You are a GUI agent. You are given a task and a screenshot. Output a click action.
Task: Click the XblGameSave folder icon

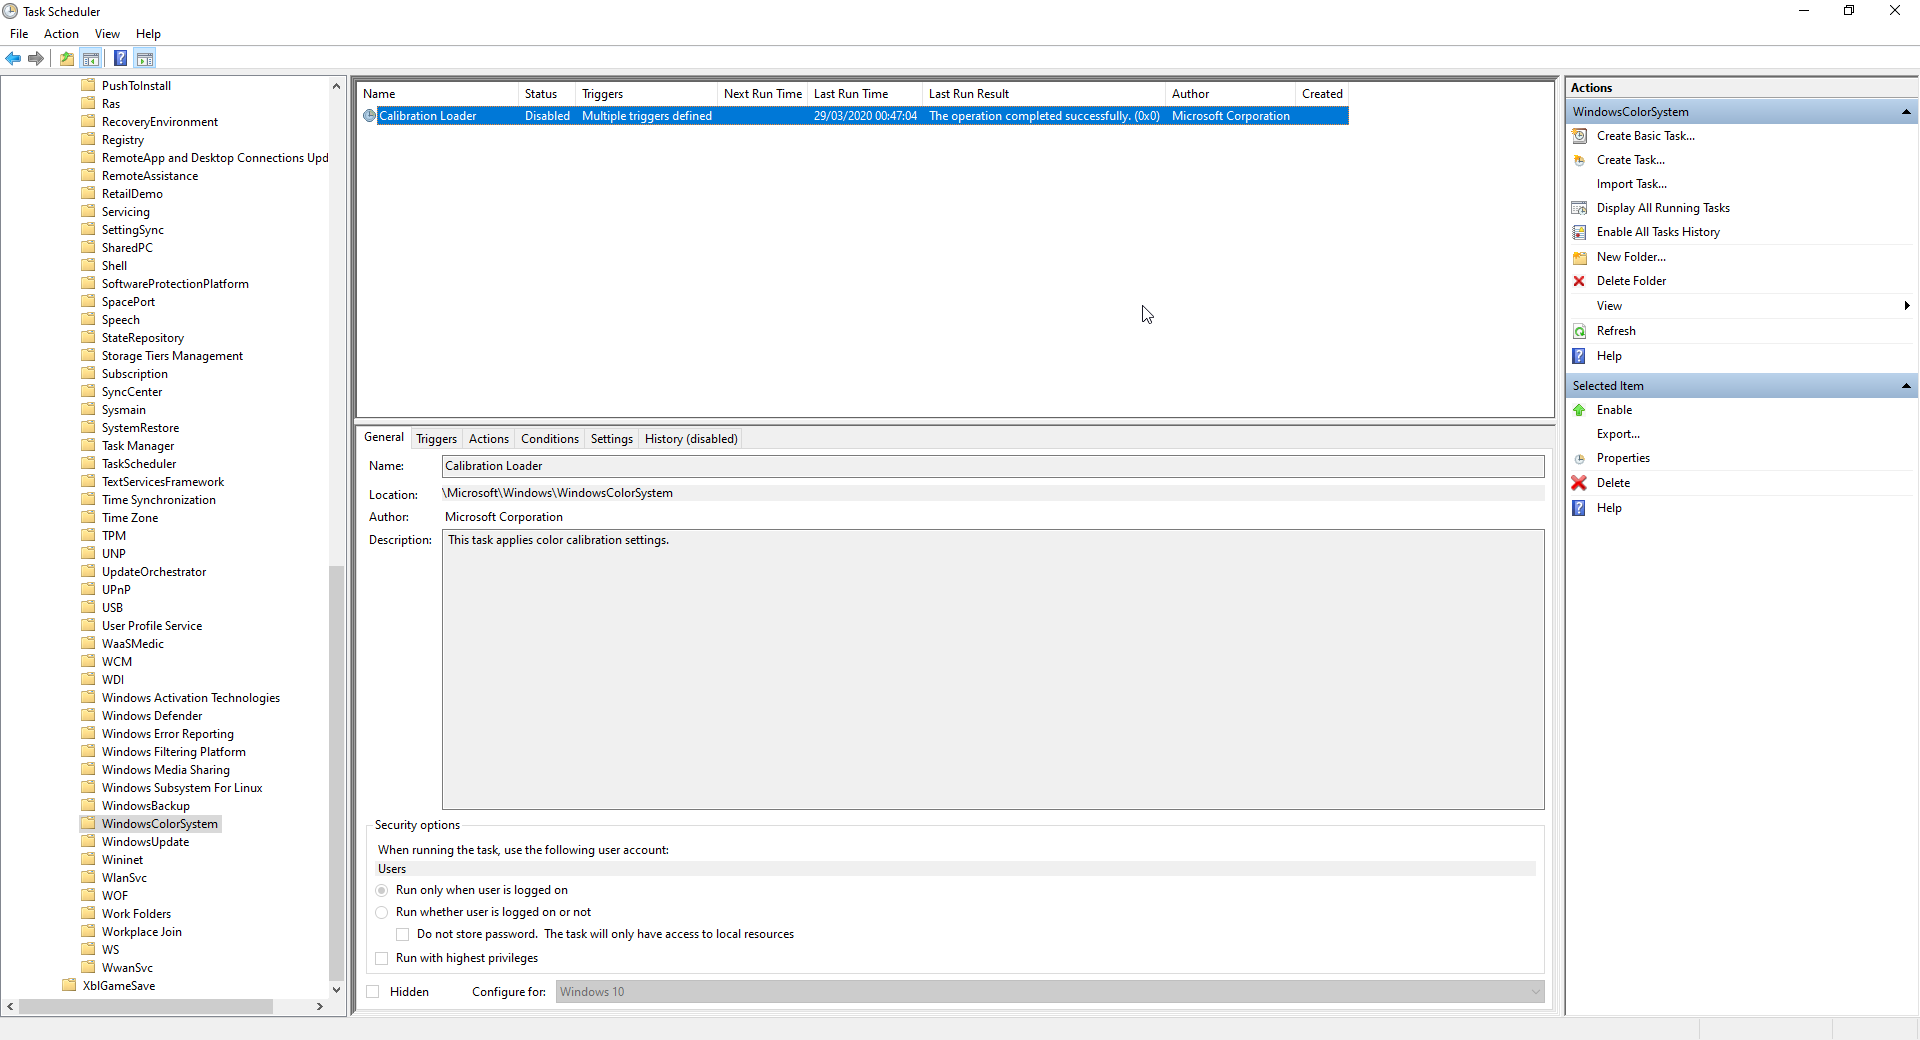tap(69, 985)
